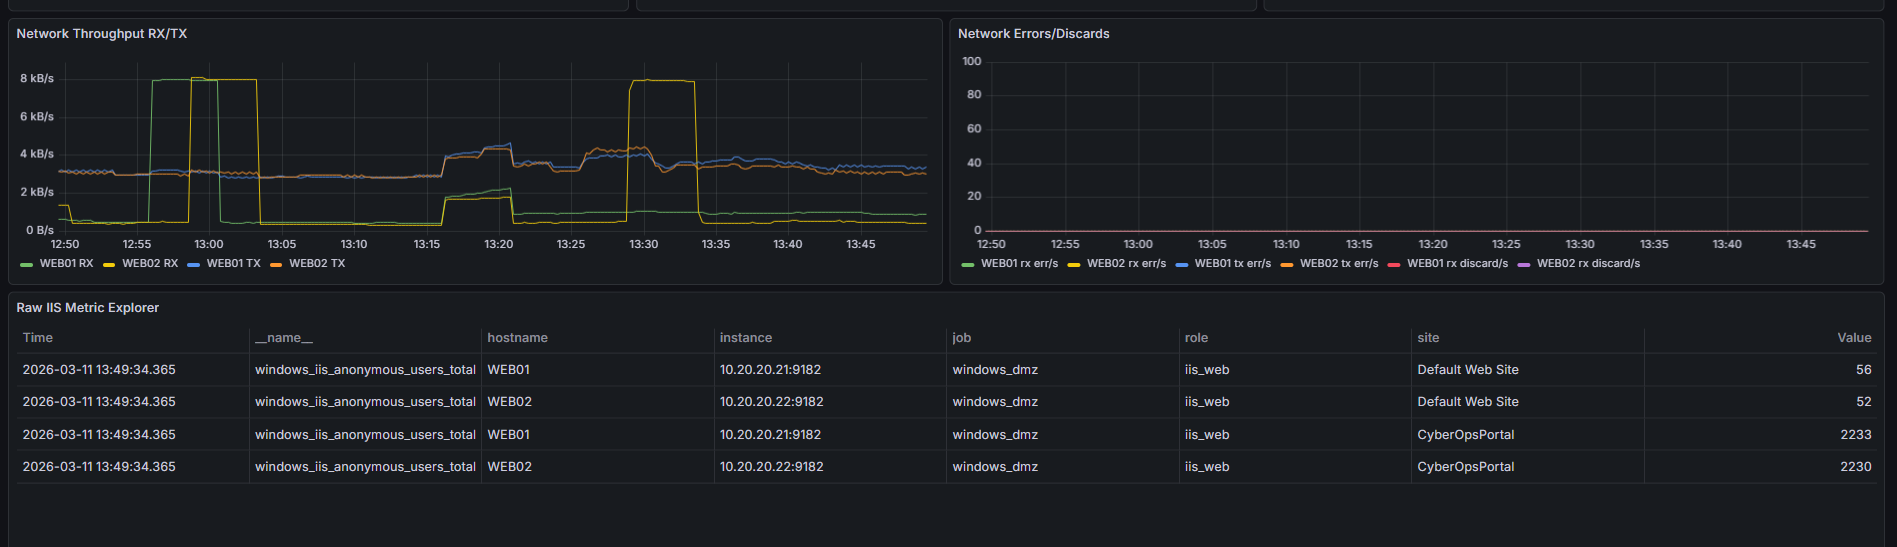This screenshot has width=1897, height=547.
Task: Open the Network Throughput RX/TX panel title menu
Action: pos(101,34)
